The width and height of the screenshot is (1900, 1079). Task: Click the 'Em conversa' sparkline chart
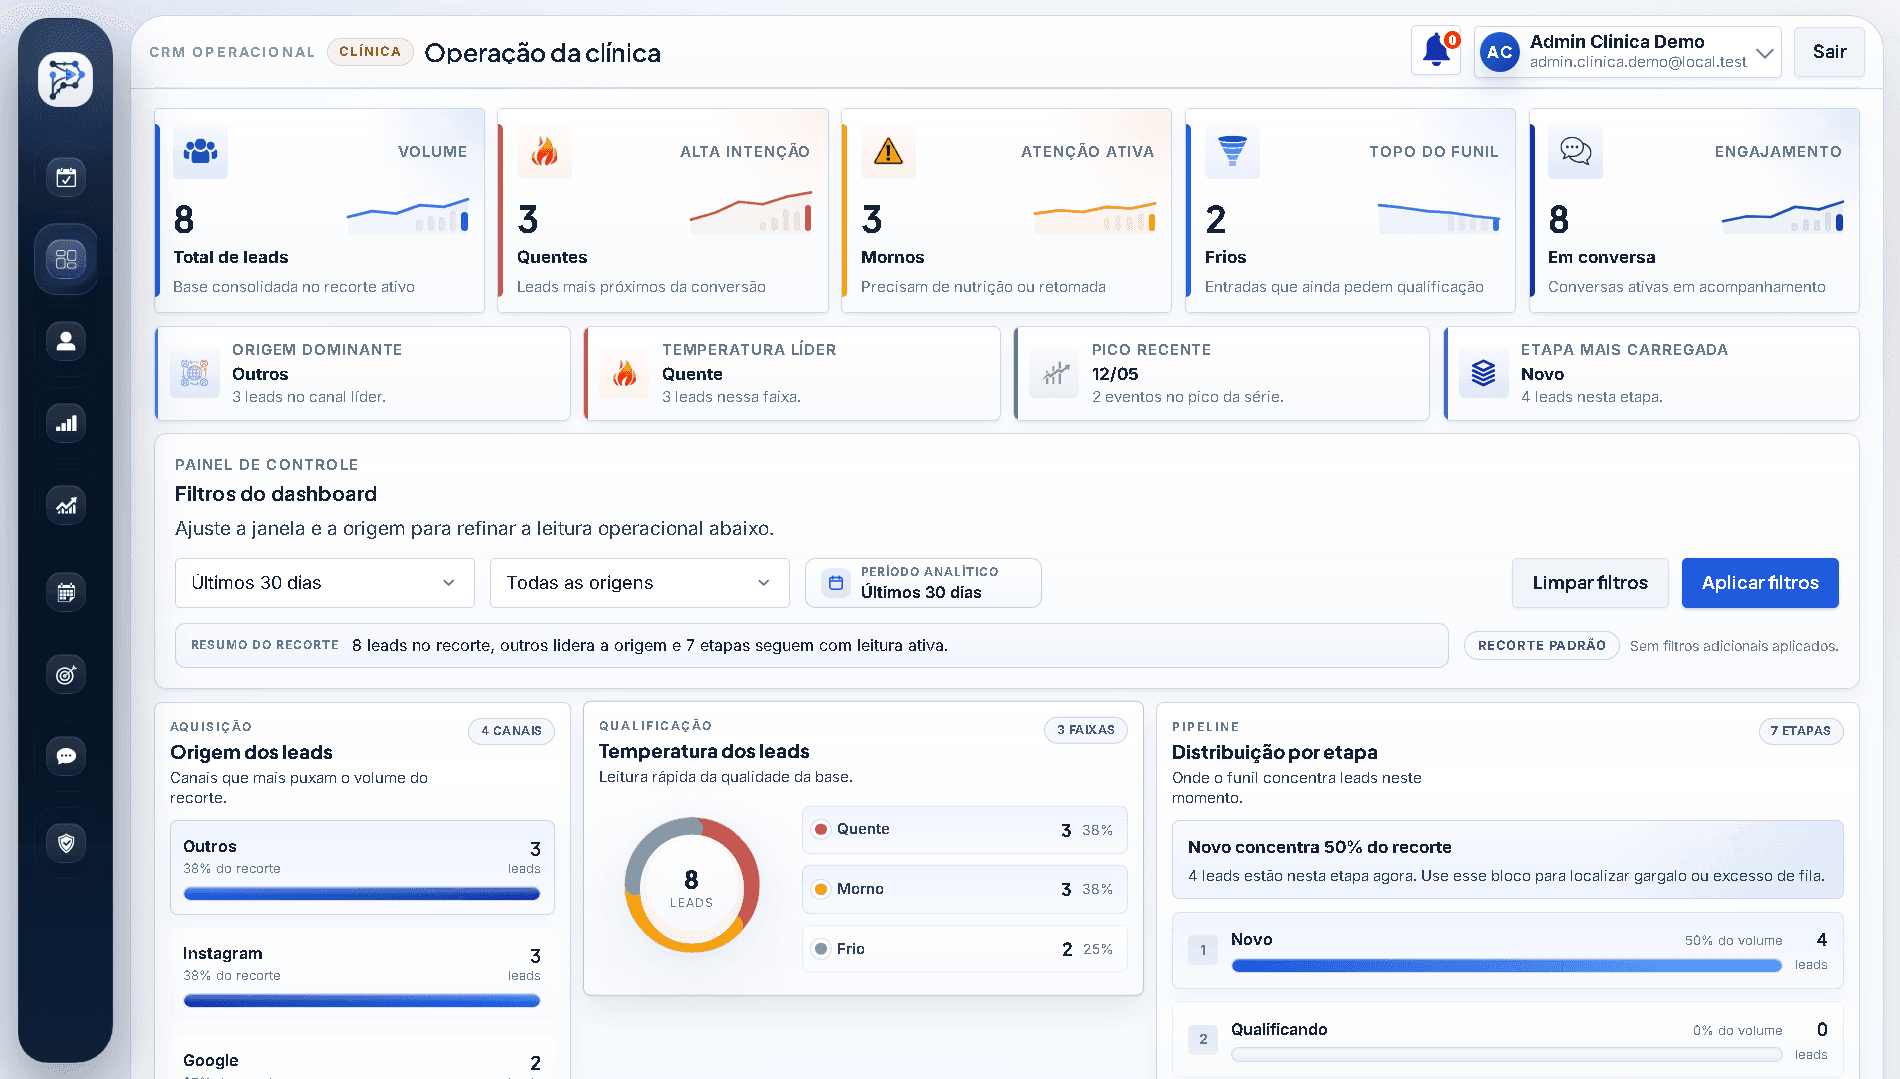(1783, 217)
